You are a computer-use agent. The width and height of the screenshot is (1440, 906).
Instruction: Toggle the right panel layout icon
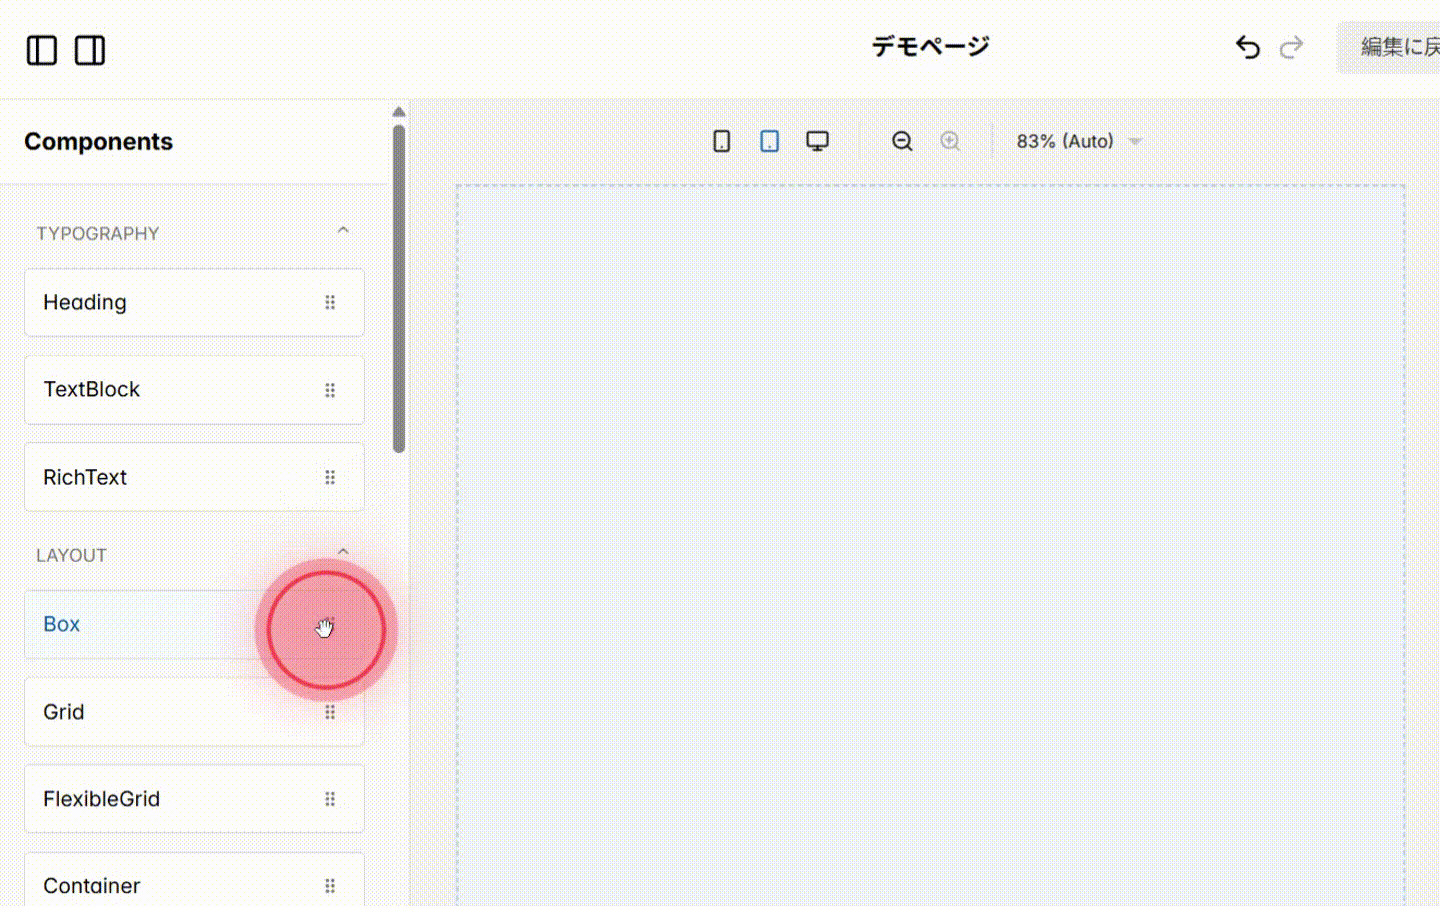[x=89, y=50]
